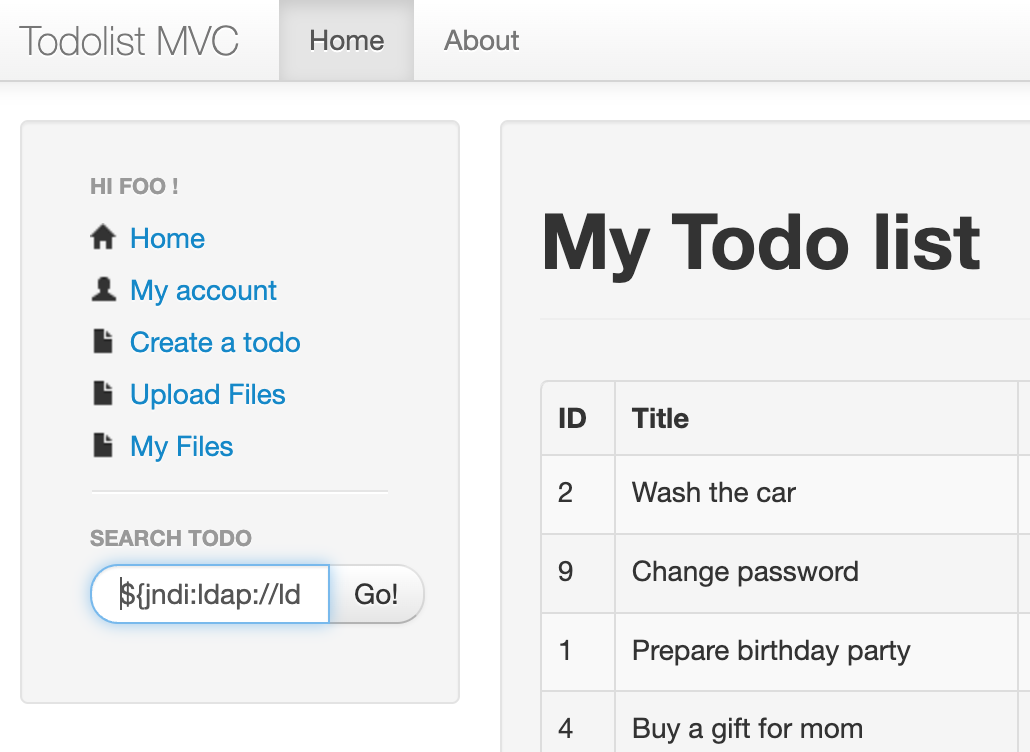Viewport: 1030px width, 752px height.
Task: Click the Todolist MVC brand logo
Action: click(128, 40)
